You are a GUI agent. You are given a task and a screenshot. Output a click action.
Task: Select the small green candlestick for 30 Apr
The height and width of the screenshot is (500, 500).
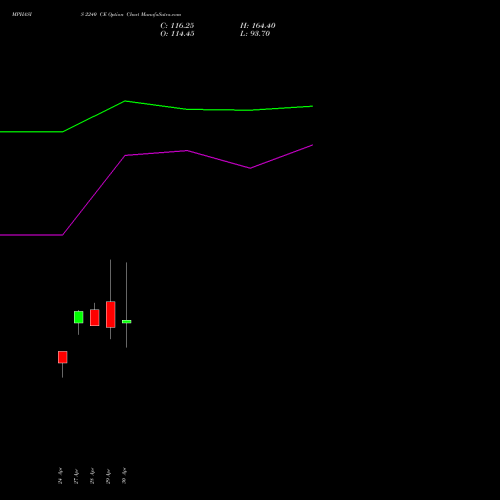click(x=127, y=322)
